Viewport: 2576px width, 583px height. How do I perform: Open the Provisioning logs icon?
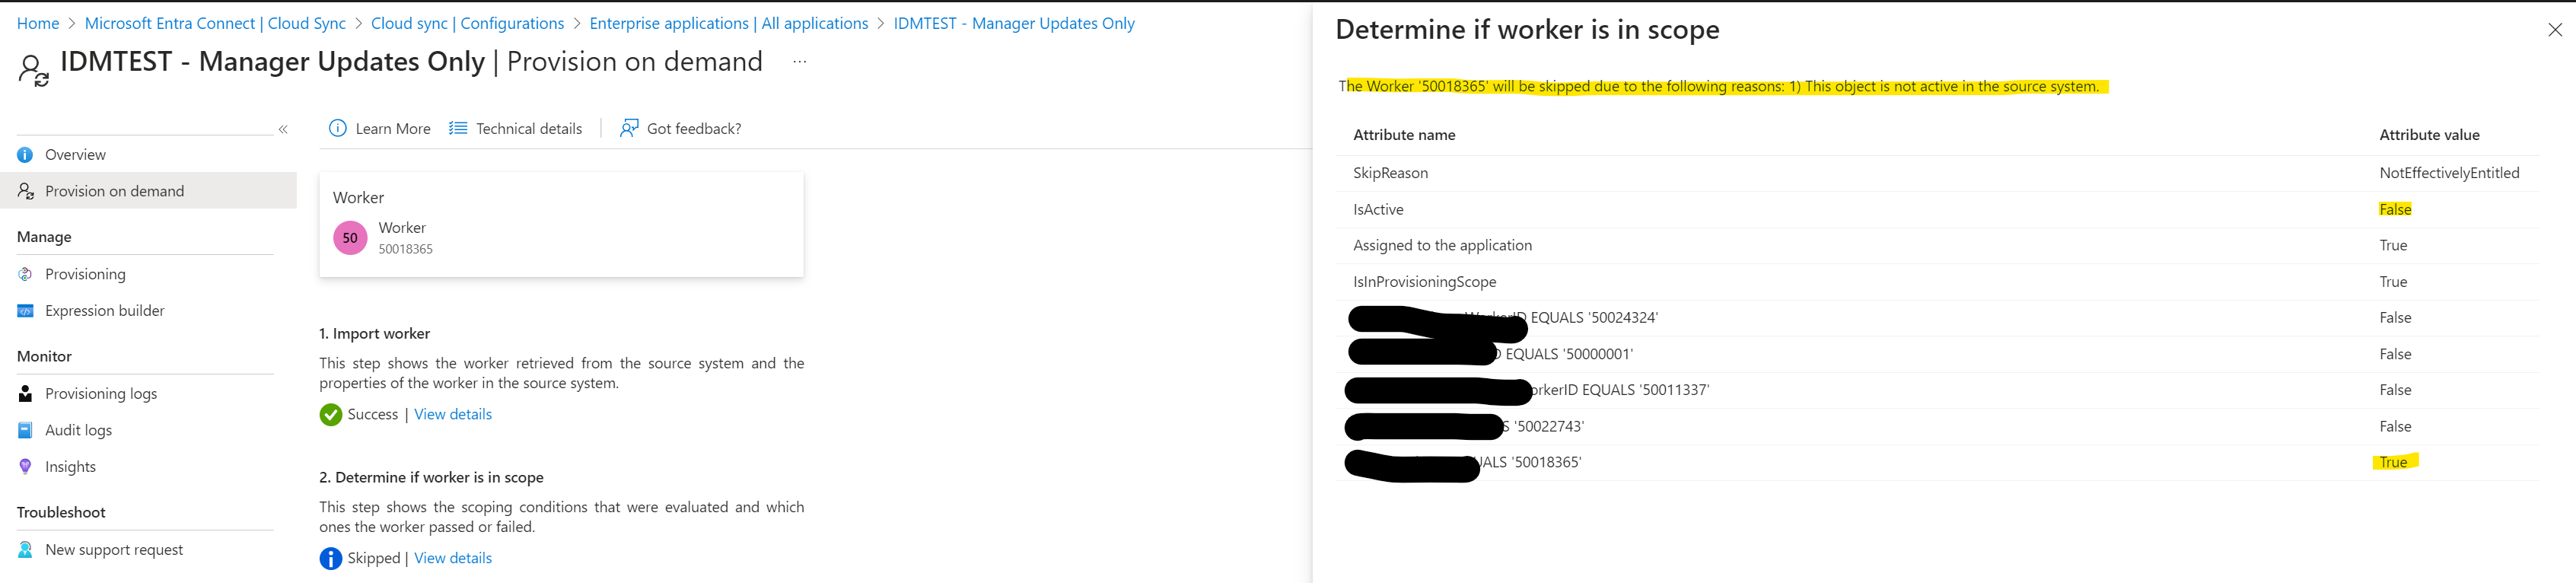[x=25, y=394]
